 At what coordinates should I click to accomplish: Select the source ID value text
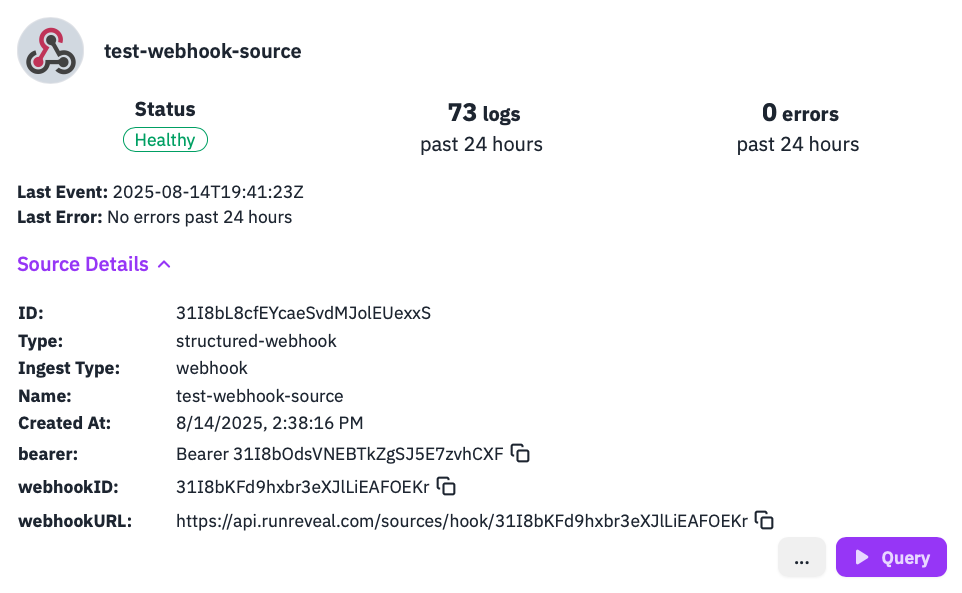point(303,312)
